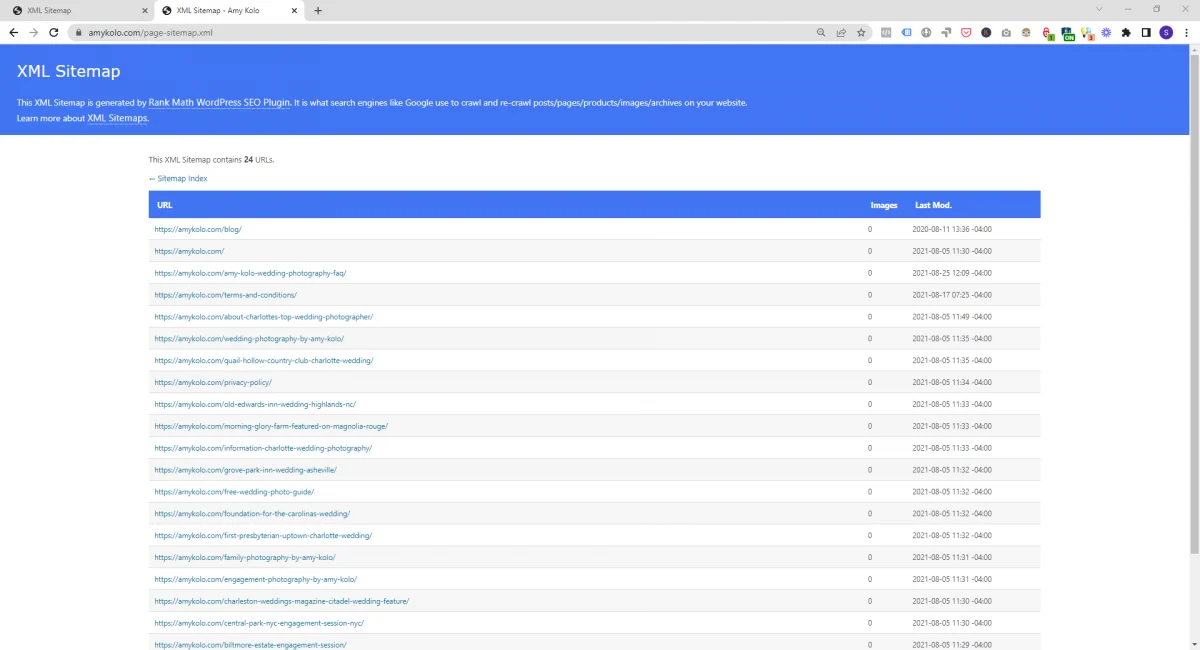
Task: Open the tab search dropdown arrow
Action: coord(1099,9)
